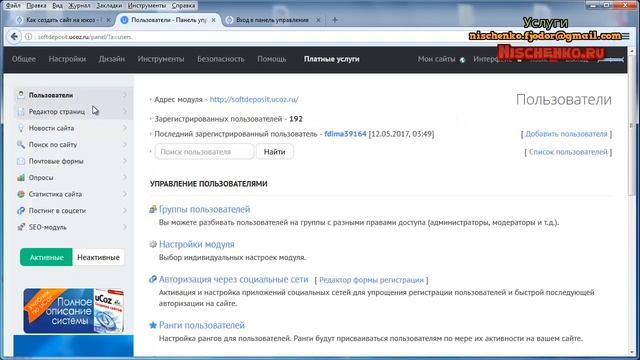Switch to Вход в панель управления tab
The width and height of the screenshot is (640, 360).
[272, 20]
